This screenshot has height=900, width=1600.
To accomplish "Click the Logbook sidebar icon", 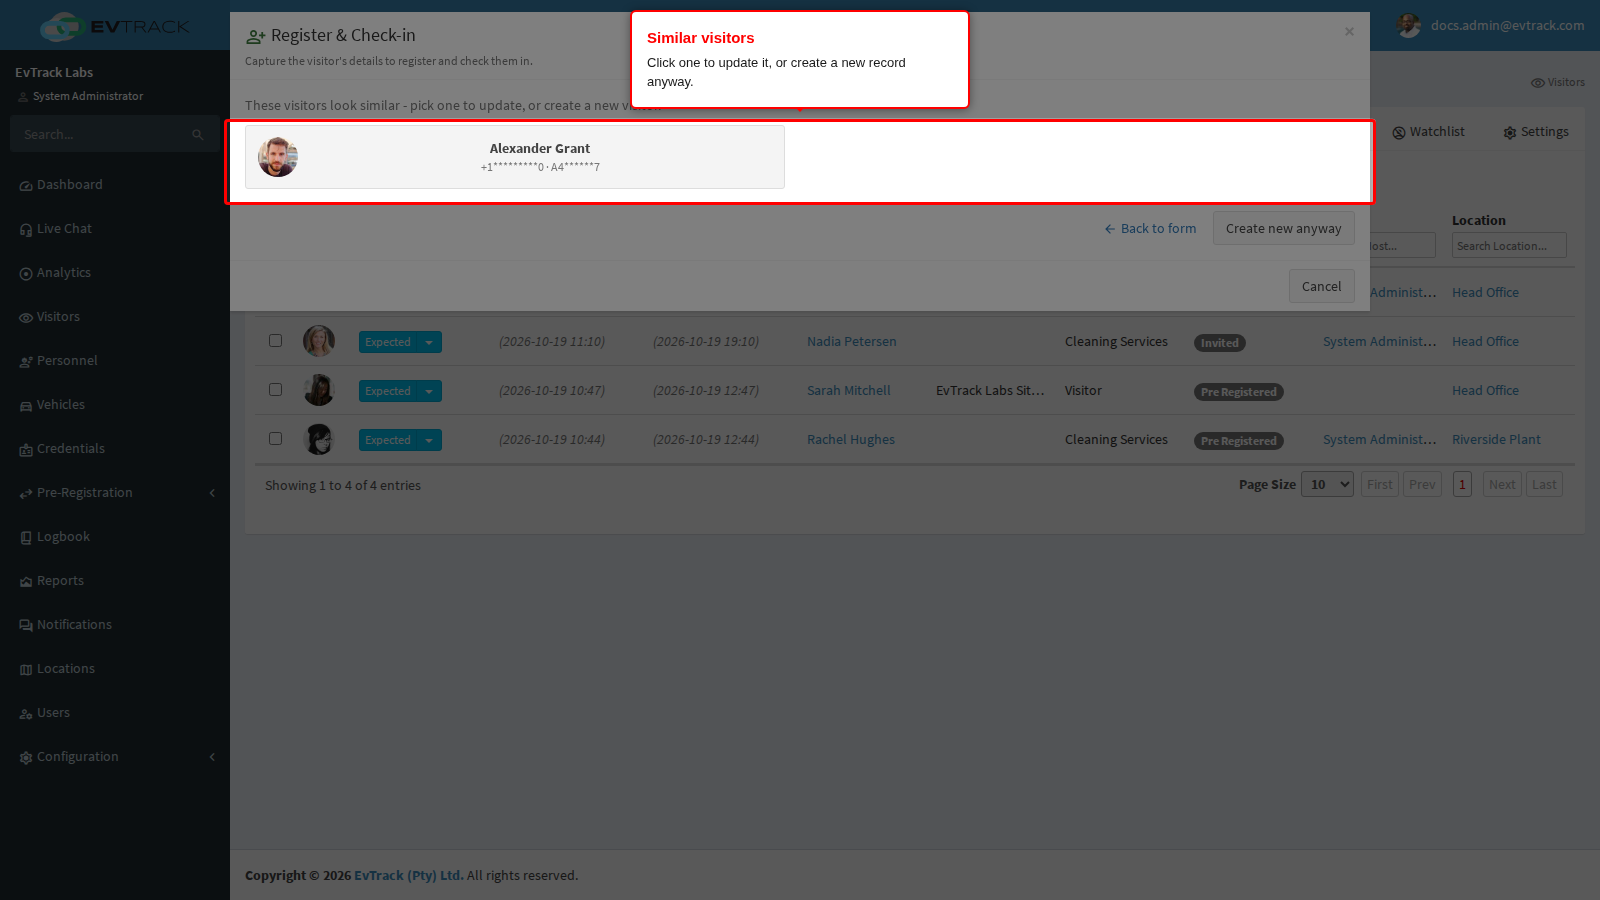I will [x=26, y=538].
